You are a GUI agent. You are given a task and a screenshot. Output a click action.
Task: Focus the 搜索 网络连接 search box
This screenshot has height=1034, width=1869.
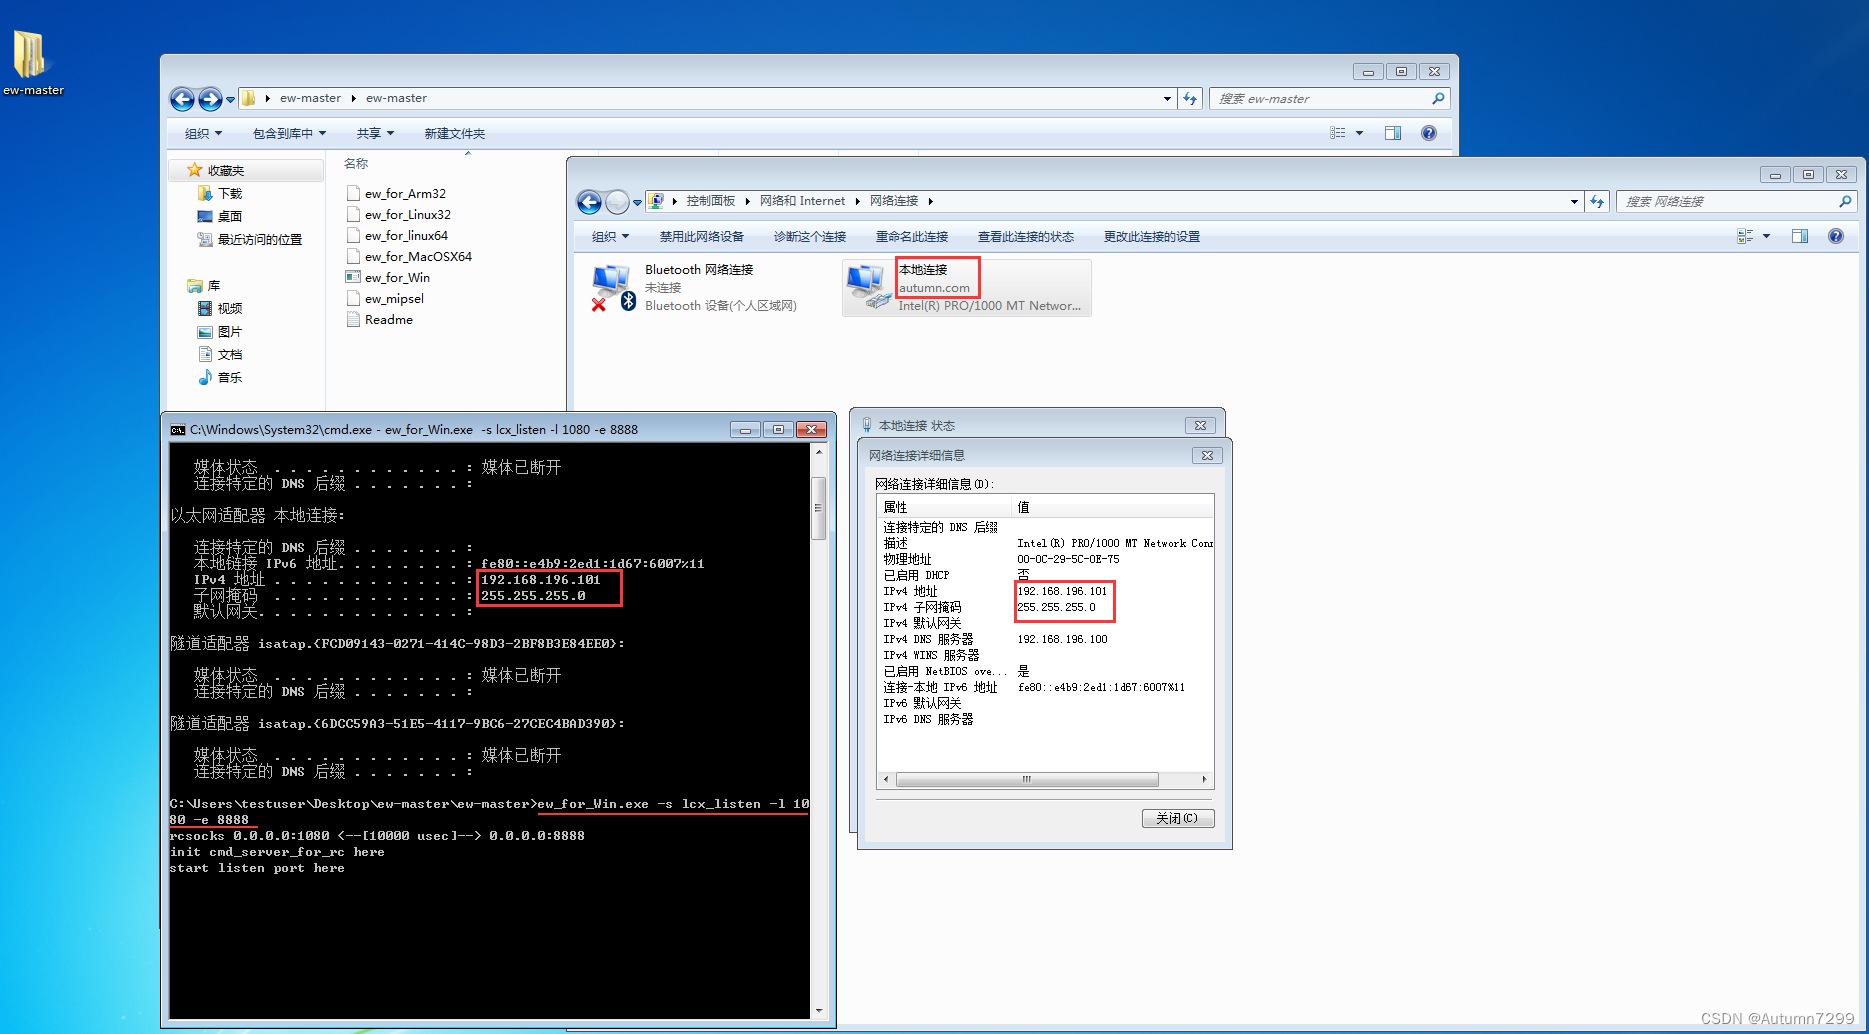(x=1729, y=201)
